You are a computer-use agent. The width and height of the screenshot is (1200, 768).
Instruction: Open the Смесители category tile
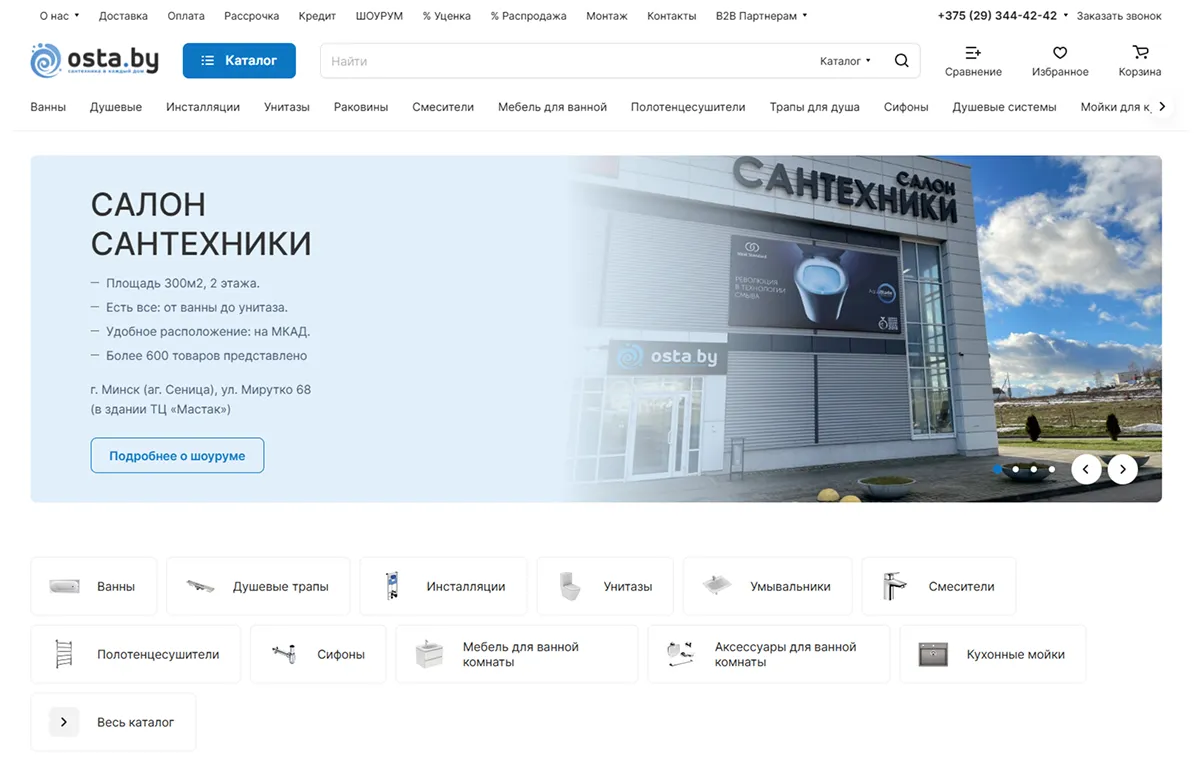[939, 586]
